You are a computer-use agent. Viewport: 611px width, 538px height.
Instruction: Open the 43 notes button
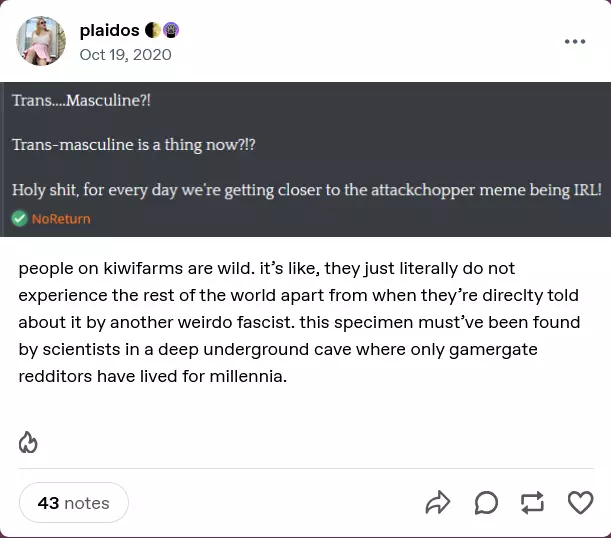[x=74, y=503]
